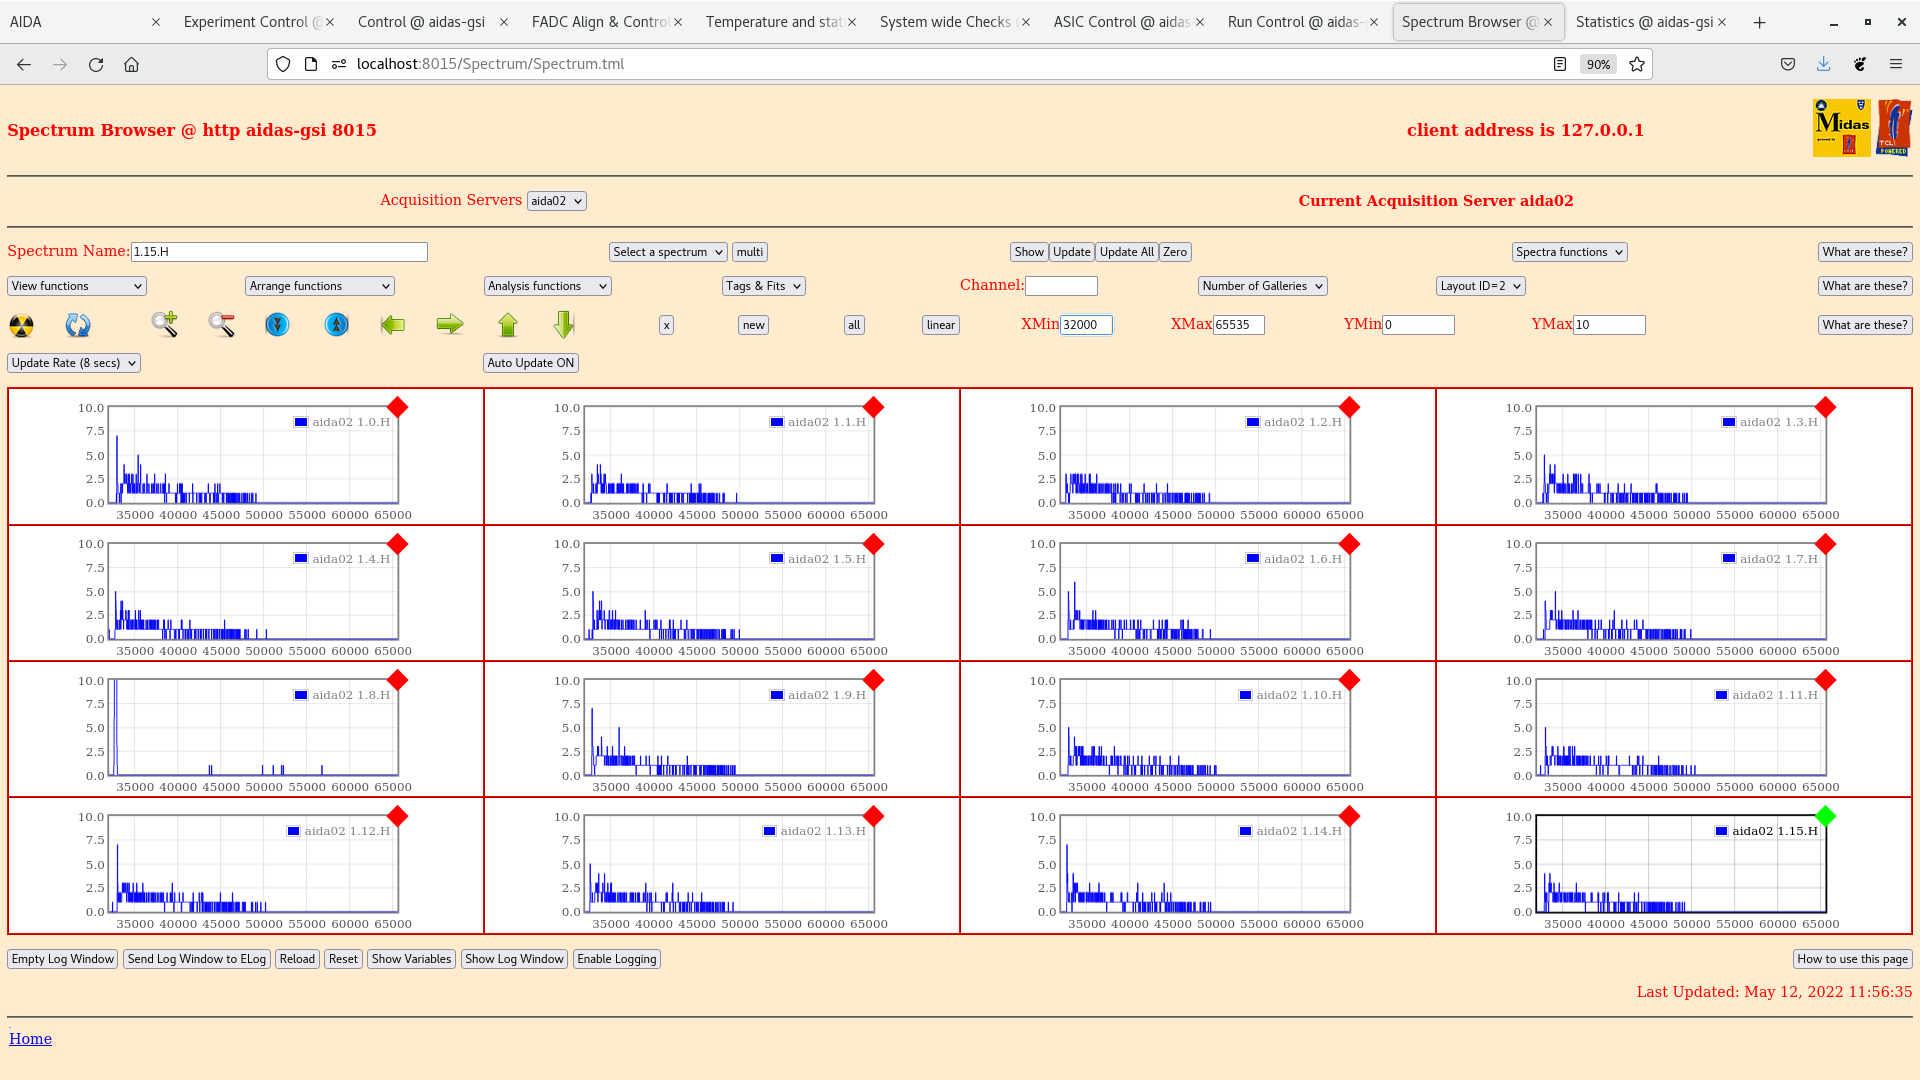Click the Update All button
The height and width of the screenshot is (1080, 1920).
(1126, 252)
